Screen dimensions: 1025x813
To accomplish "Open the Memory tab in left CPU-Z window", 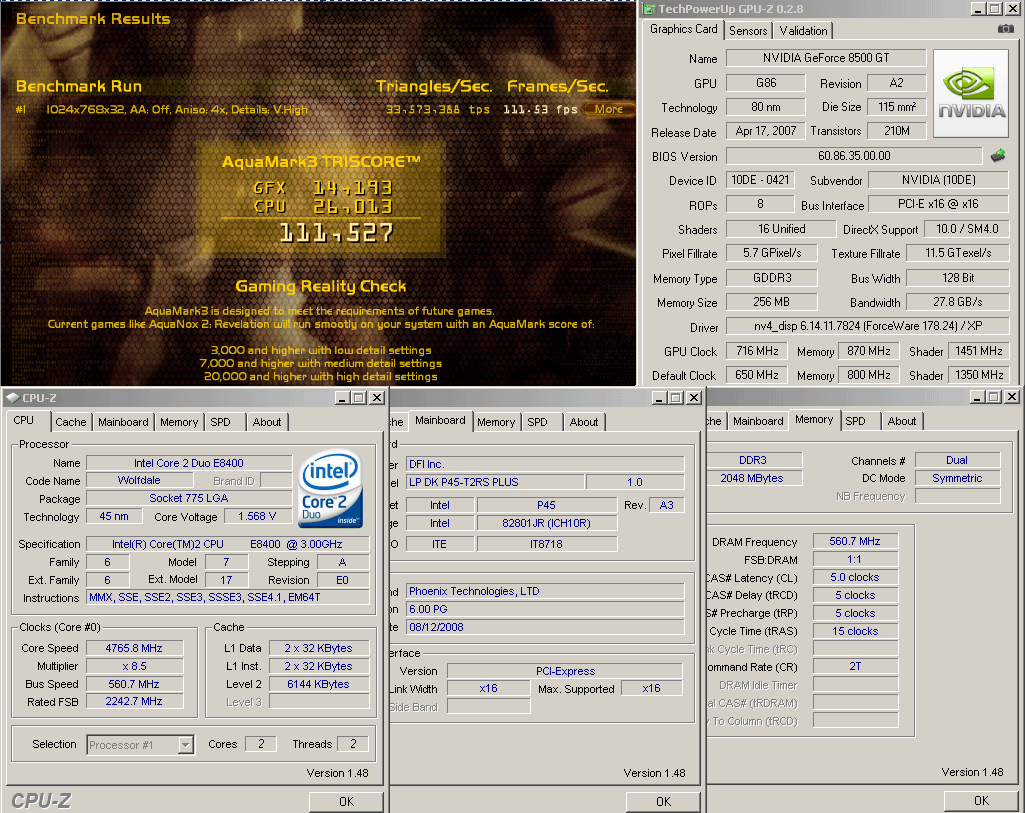I will pyautogui.click(x=178, y=422).
